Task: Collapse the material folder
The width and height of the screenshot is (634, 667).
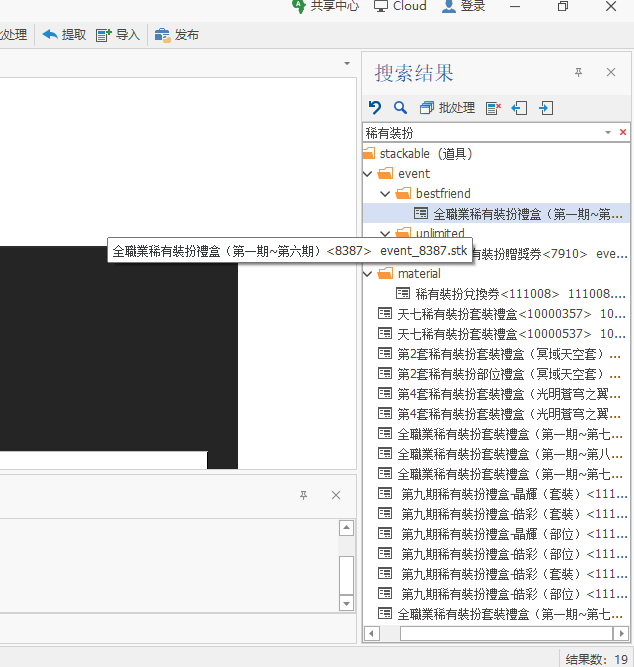Action: [371, 273]
